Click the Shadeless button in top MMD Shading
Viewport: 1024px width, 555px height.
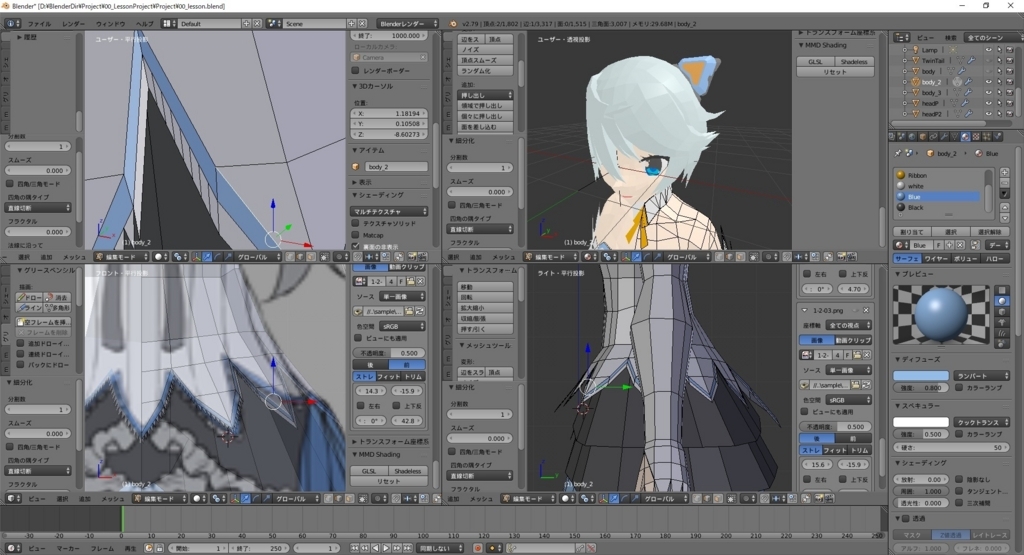point(854,61)
